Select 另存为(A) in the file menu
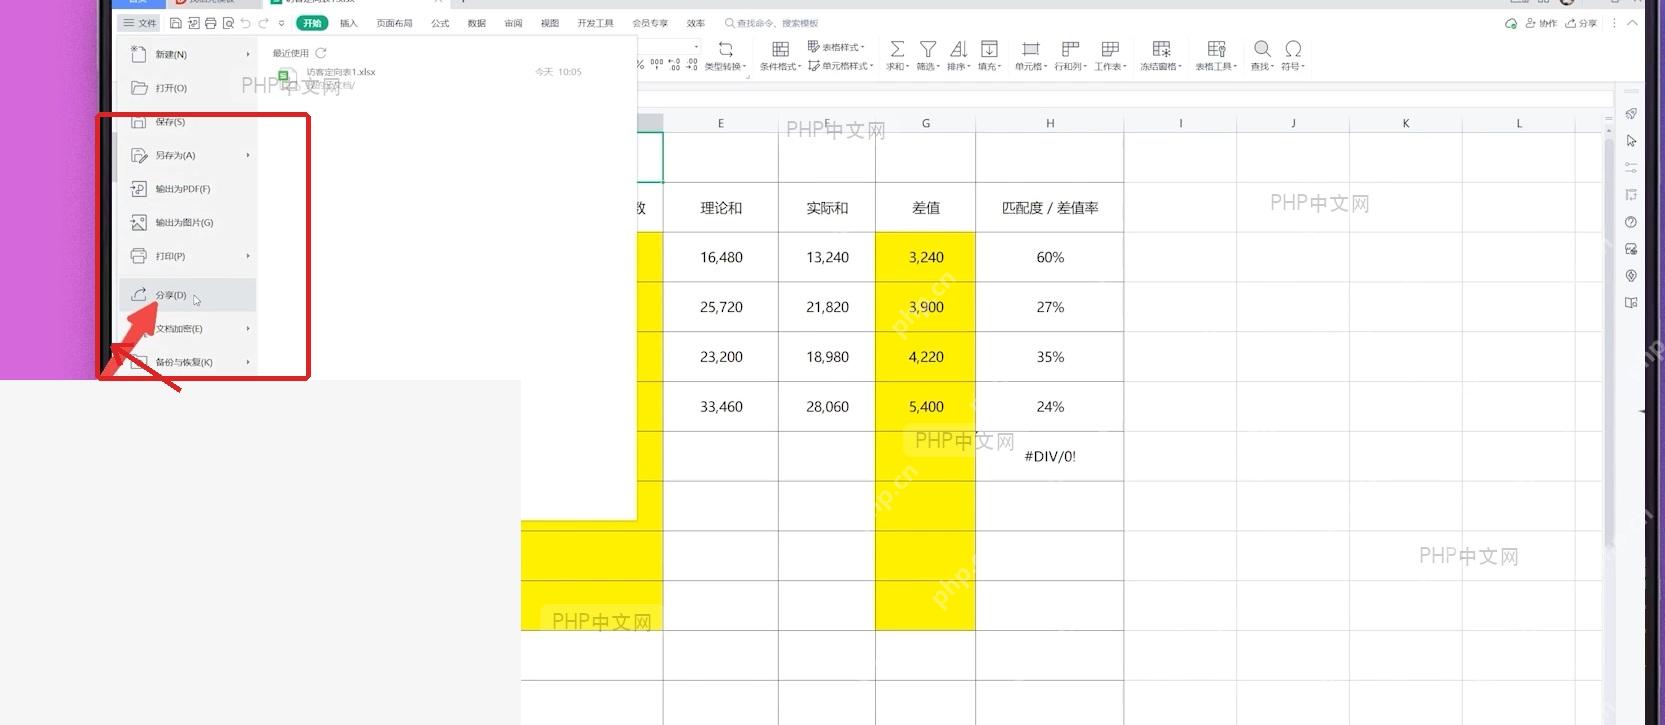This screenshot has width=1665, height=725. click(x=188, y=155)
